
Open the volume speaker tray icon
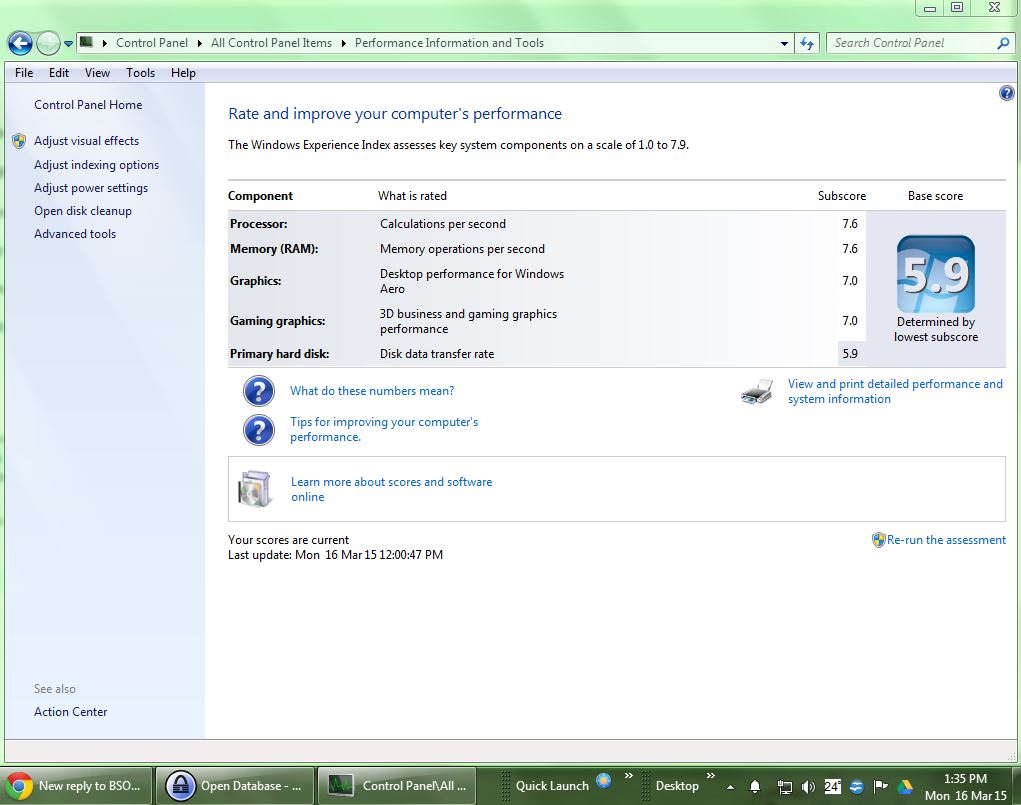coord(808,787)
